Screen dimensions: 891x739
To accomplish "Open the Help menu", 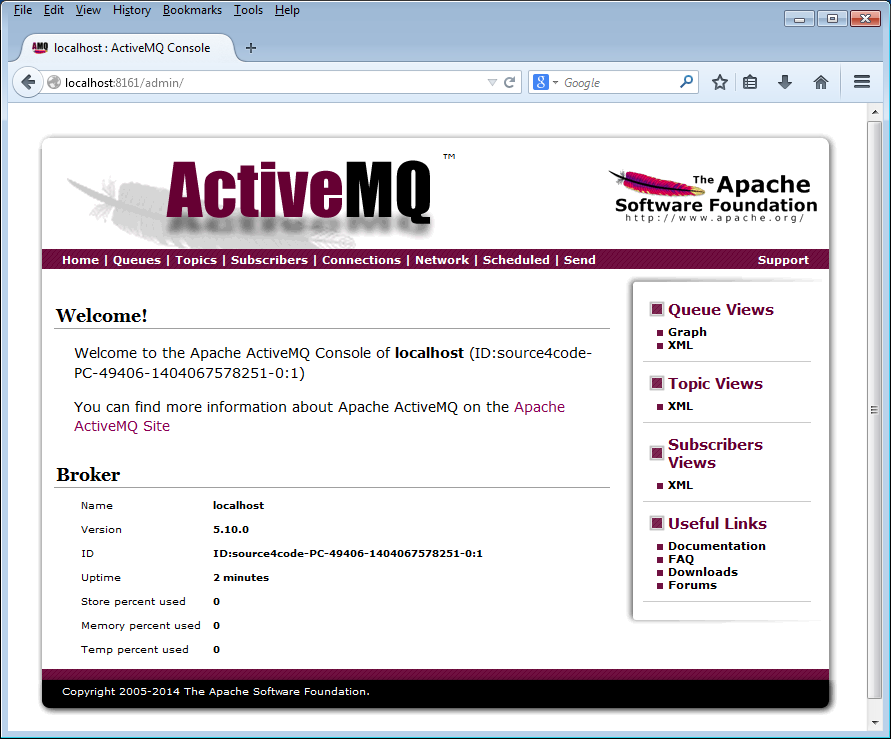I will click(287, 10).
